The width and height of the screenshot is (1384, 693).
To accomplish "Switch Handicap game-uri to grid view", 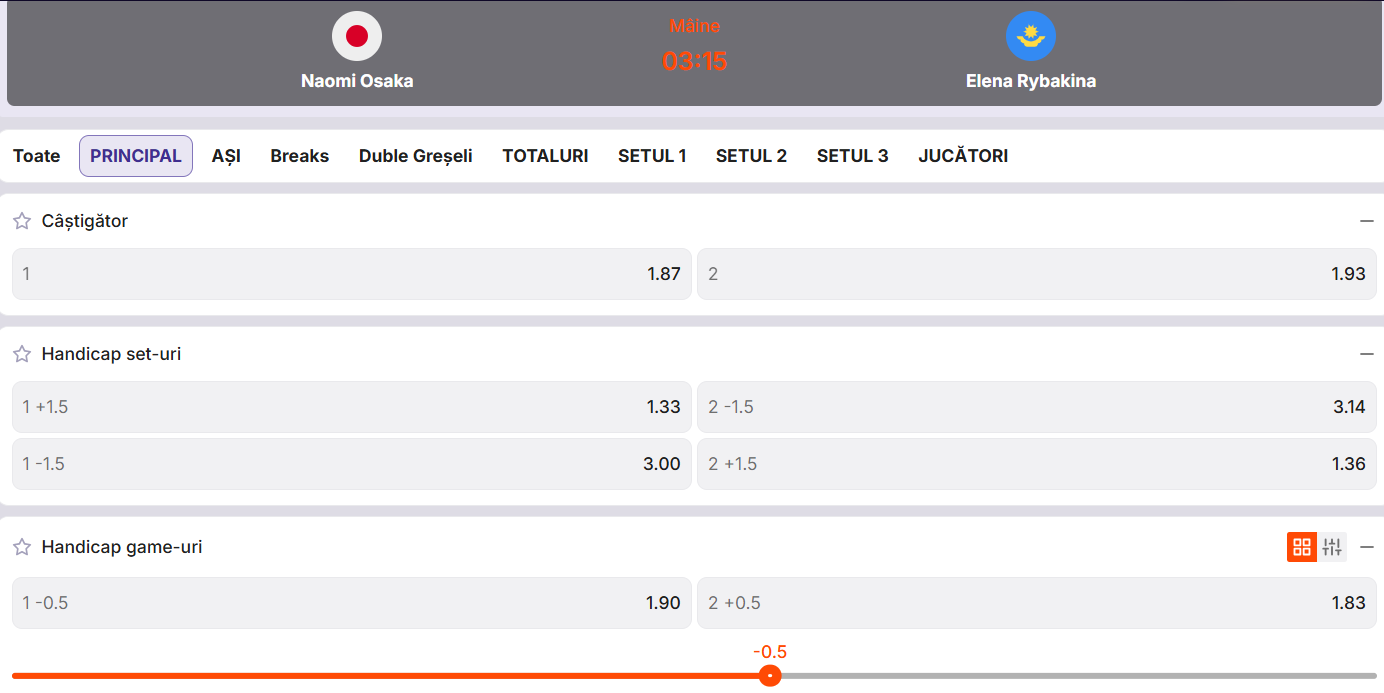I will point(1302,547).
